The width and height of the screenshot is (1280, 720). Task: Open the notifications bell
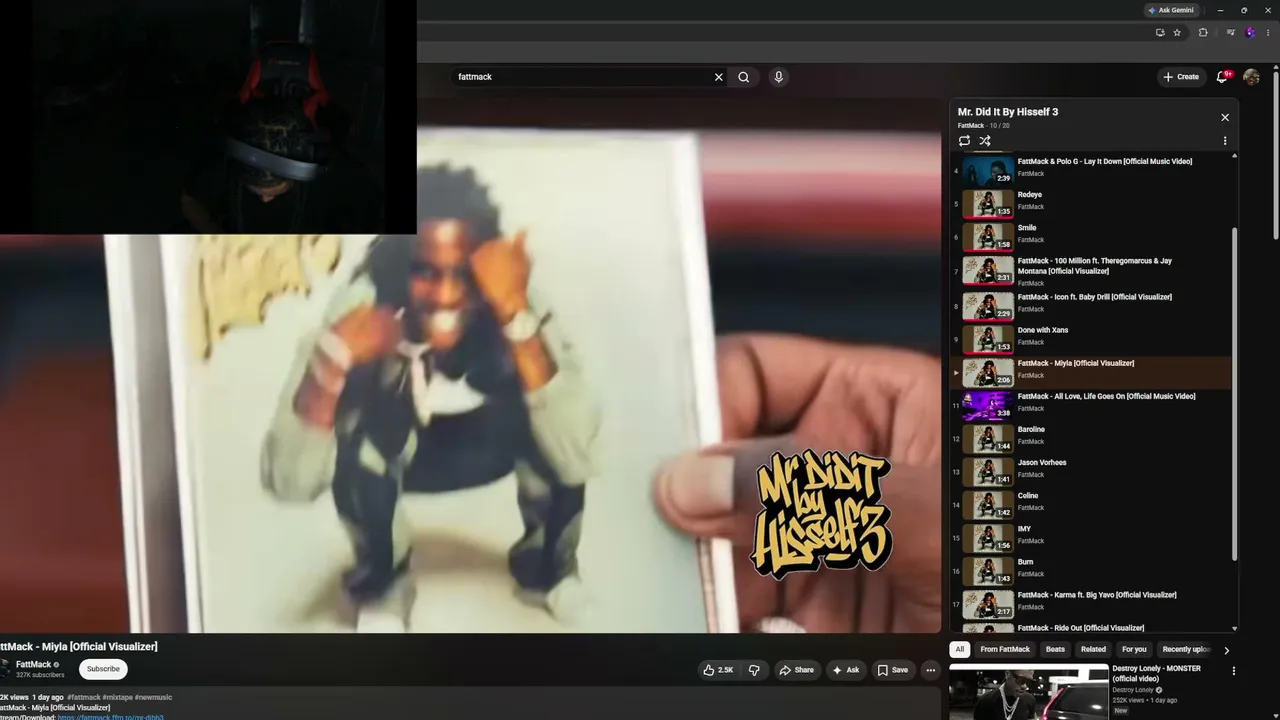(1222, 77)
